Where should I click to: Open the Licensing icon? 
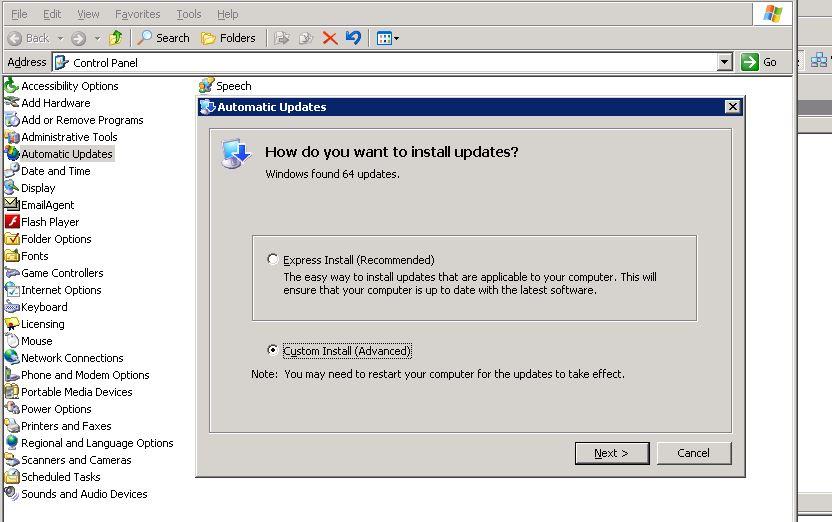click(12, 324)
